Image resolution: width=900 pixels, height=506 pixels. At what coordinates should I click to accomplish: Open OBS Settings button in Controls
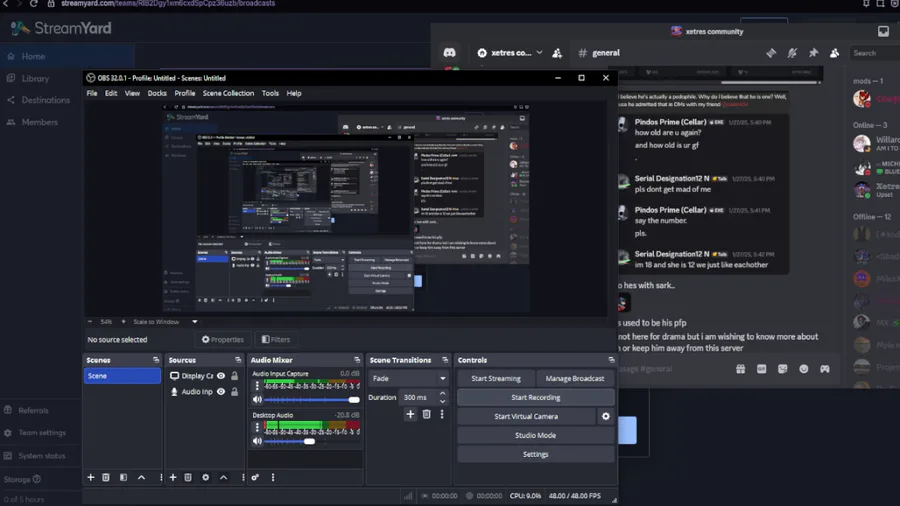click(536, 454)
